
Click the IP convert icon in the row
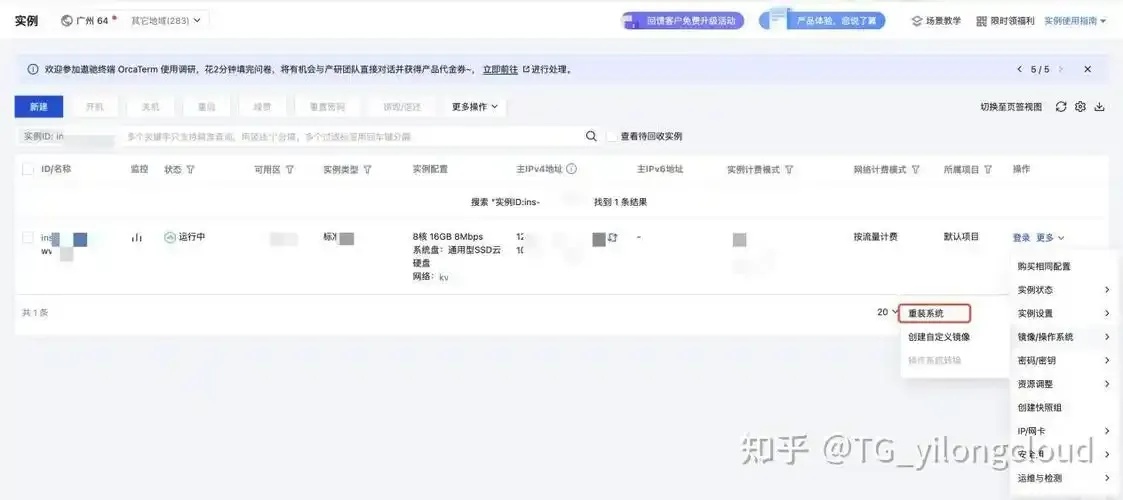click(612, 238)
